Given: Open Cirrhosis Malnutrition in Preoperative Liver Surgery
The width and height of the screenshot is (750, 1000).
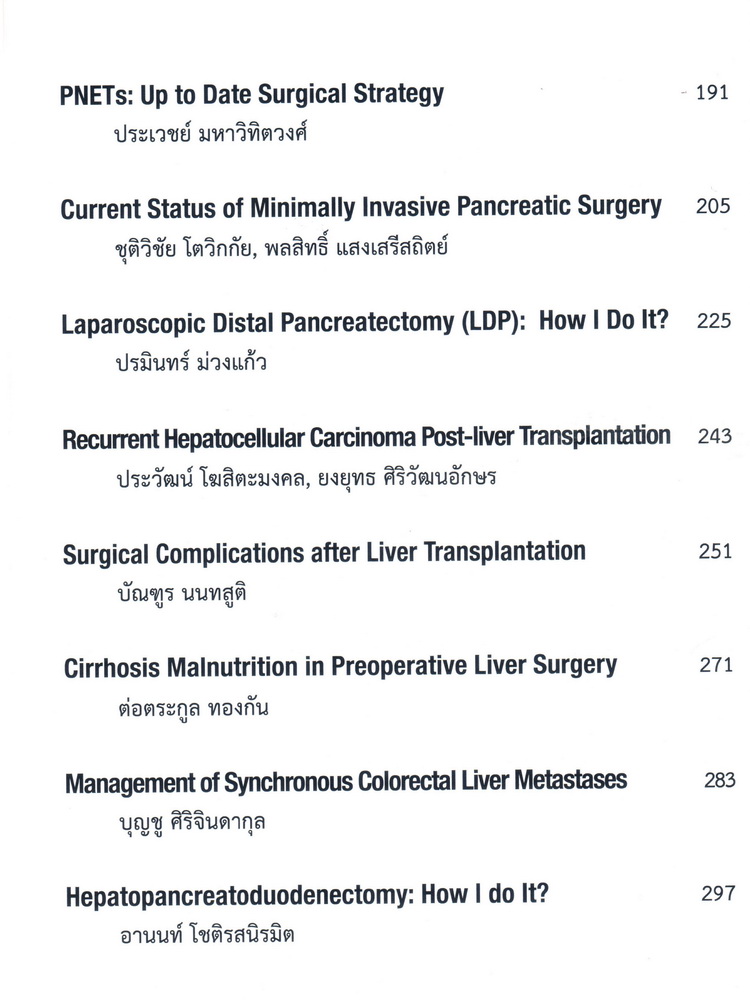Looking at the screenshot, I should [341, 667].
